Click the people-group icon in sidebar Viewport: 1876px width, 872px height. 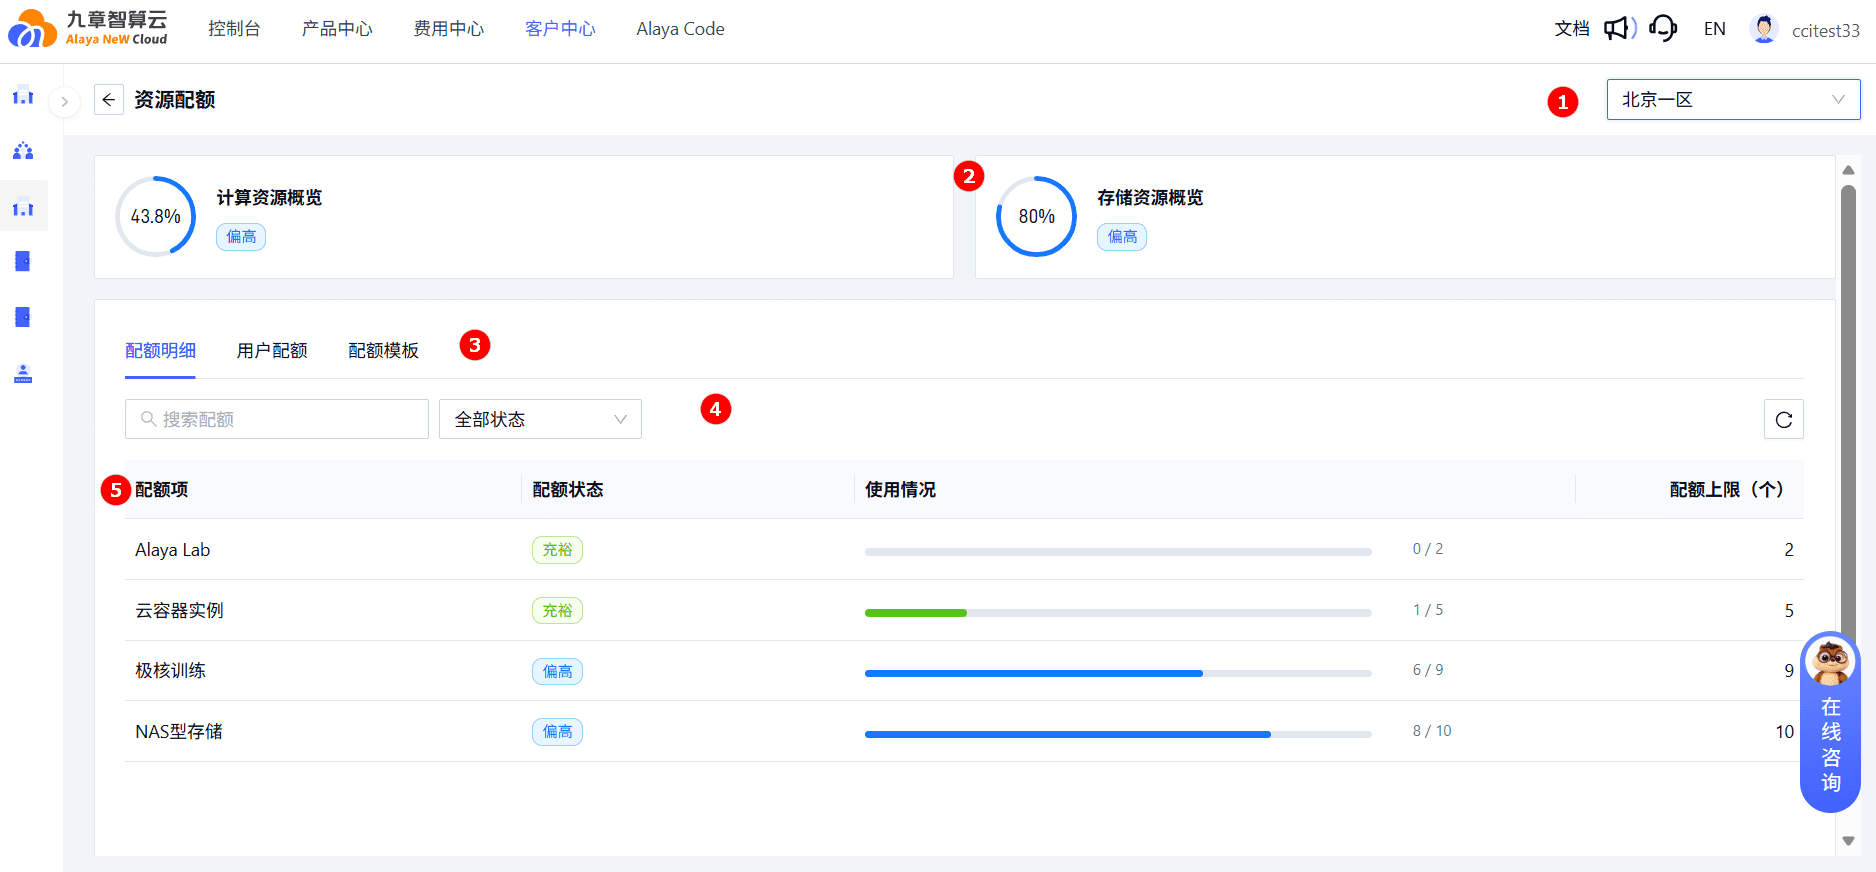point(23,151)
